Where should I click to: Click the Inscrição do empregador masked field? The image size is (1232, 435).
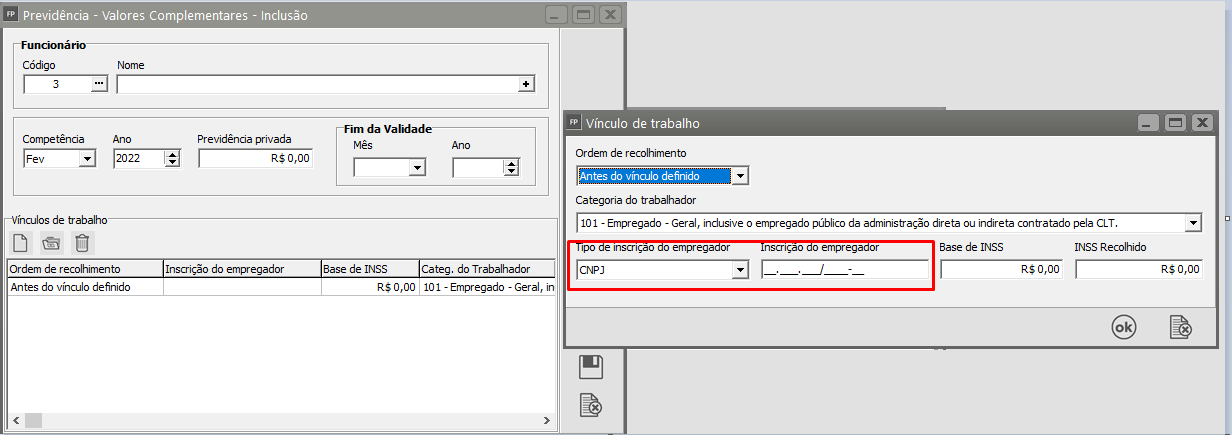click(x=844, y=269)
